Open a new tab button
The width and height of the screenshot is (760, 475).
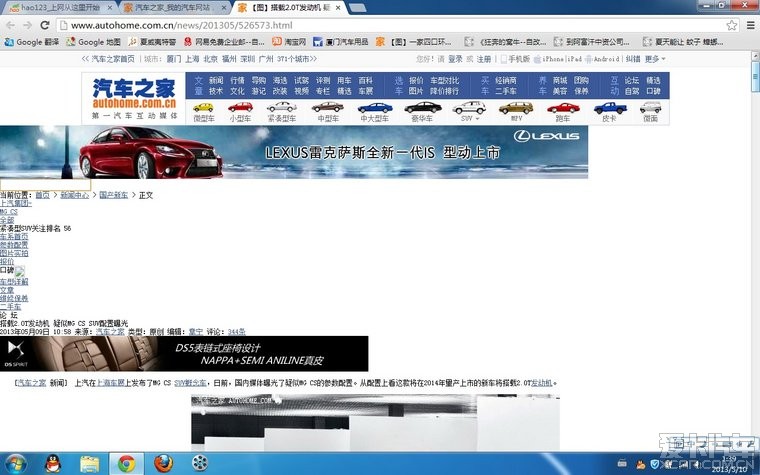coord(357,8)
